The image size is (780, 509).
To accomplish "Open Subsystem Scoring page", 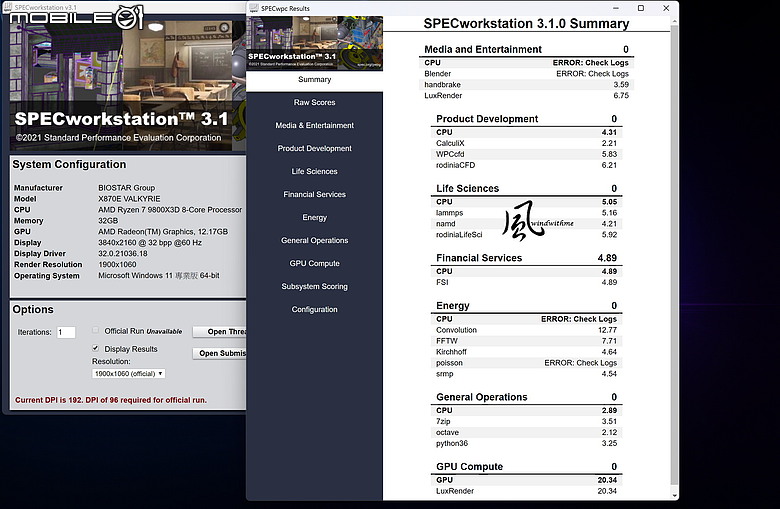I will (314, 287).
